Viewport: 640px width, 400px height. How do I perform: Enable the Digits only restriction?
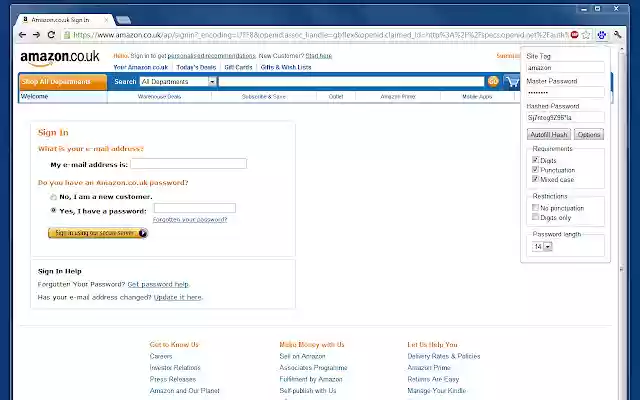coord(535,217)
